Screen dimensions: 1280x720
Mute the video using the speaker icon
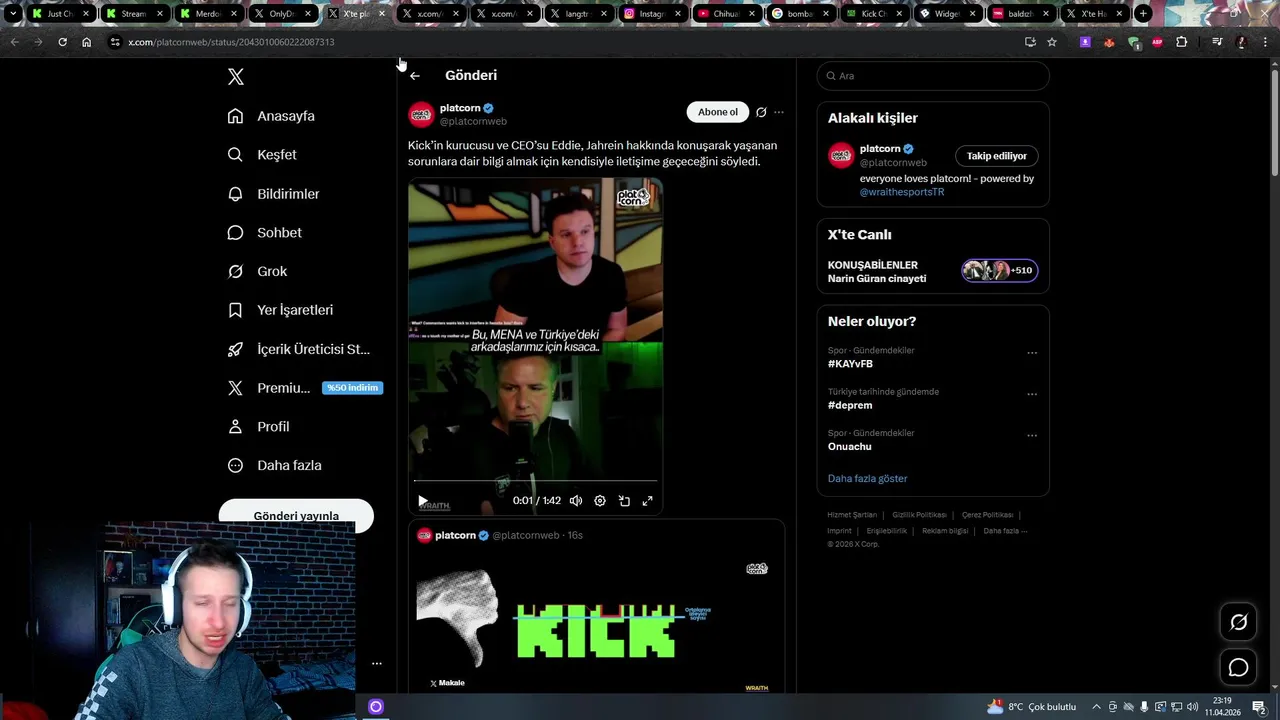[x=576, y=501]
